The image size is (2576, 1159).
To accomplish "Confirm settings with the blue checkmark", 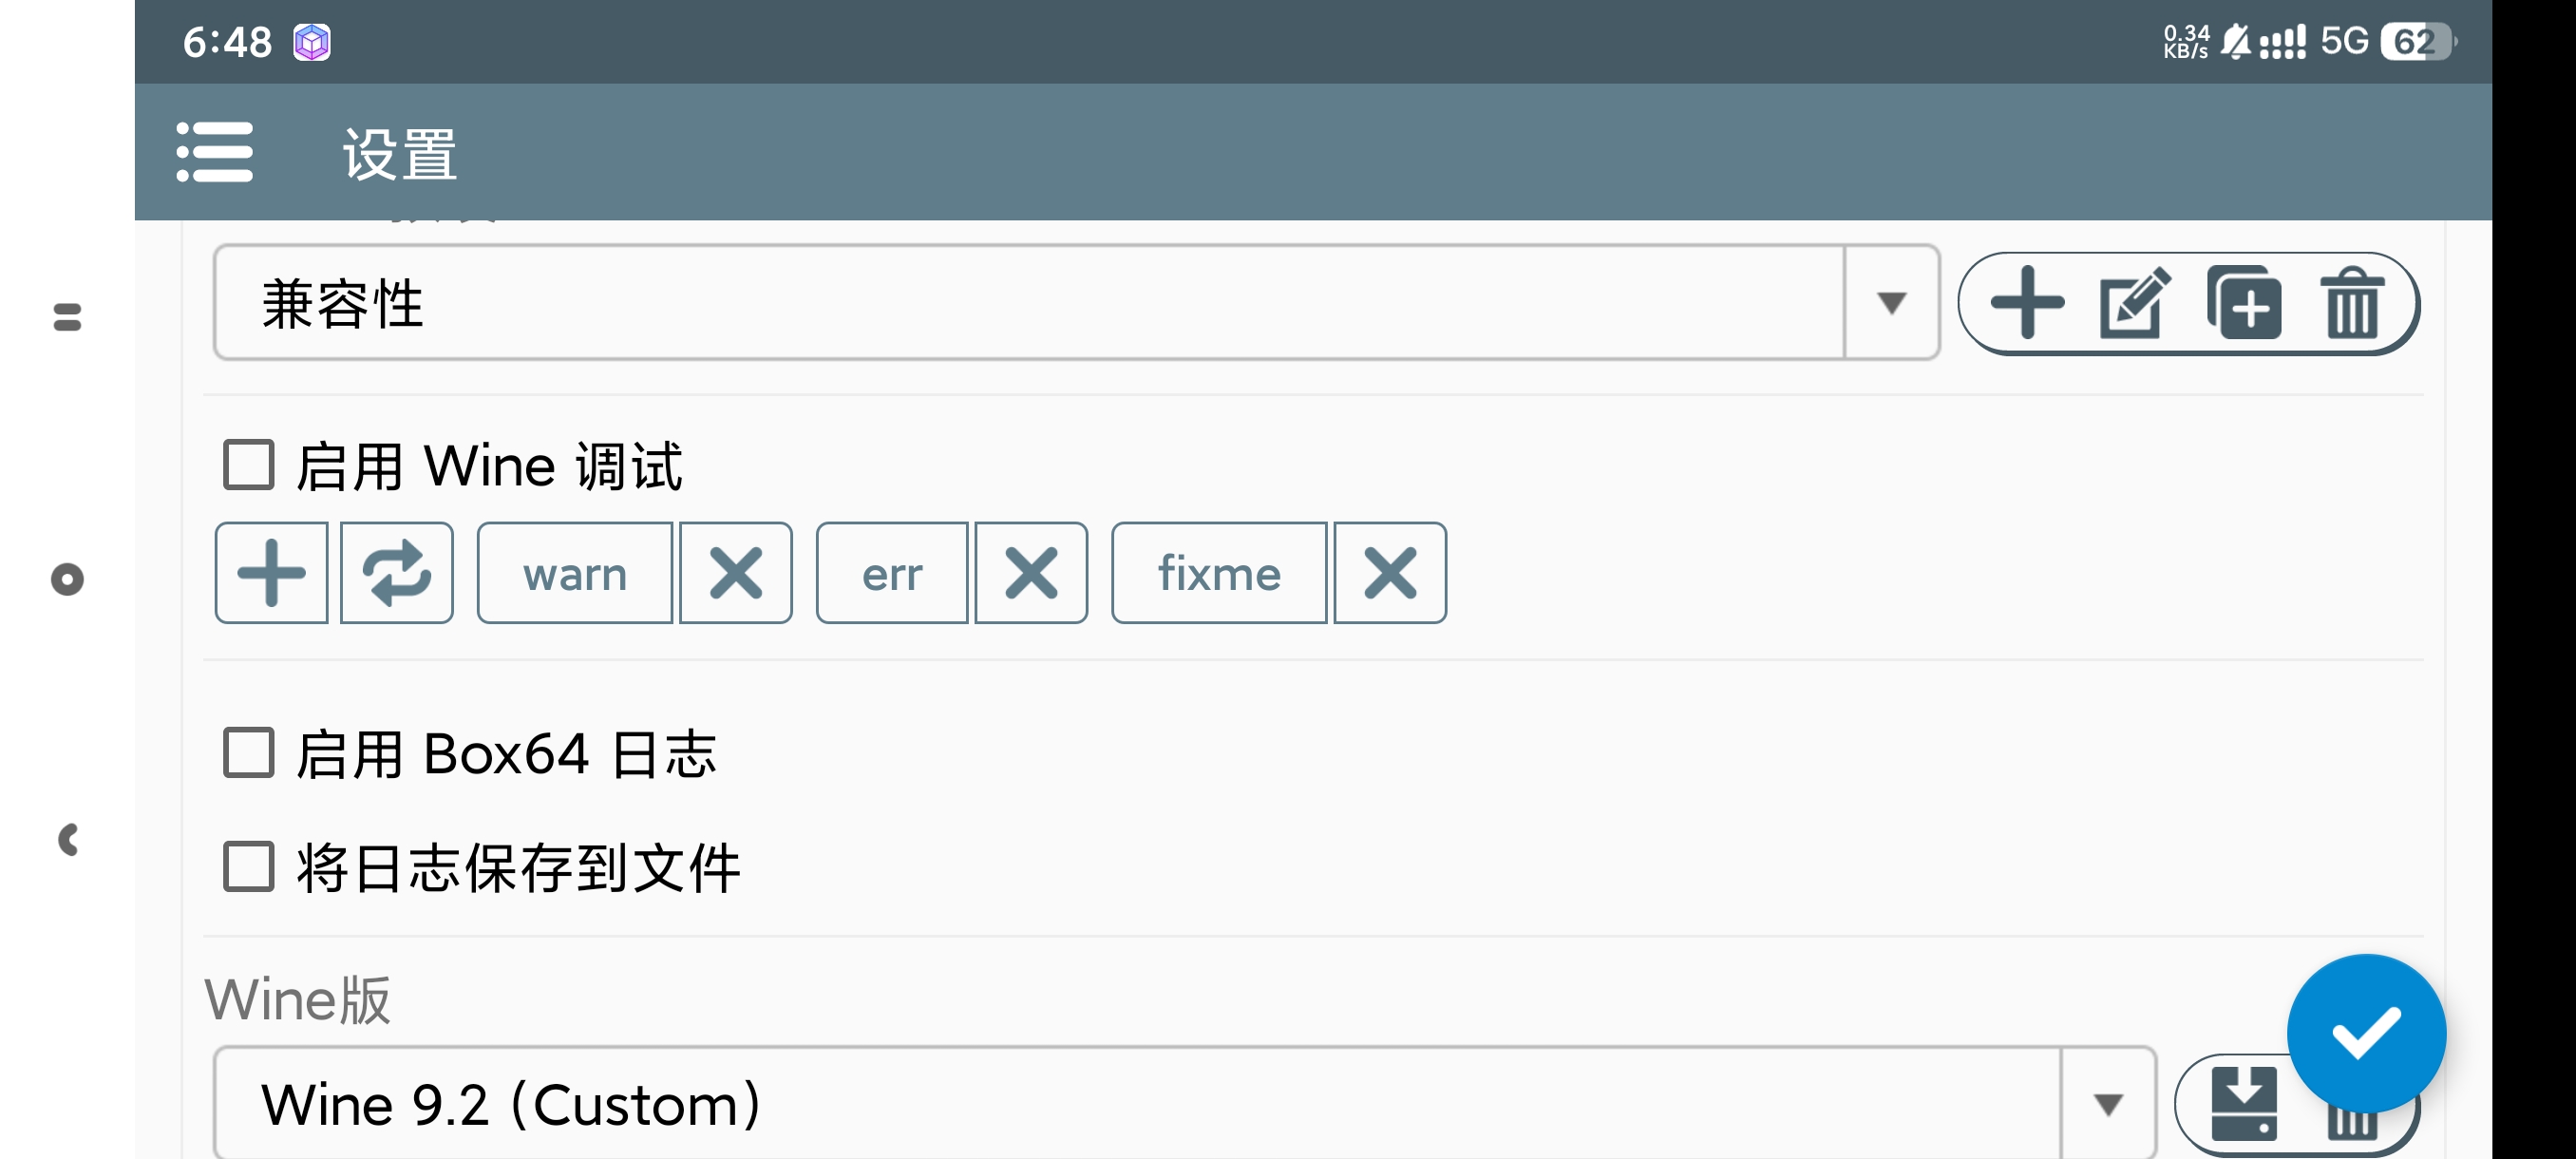I will 2365,1033.
